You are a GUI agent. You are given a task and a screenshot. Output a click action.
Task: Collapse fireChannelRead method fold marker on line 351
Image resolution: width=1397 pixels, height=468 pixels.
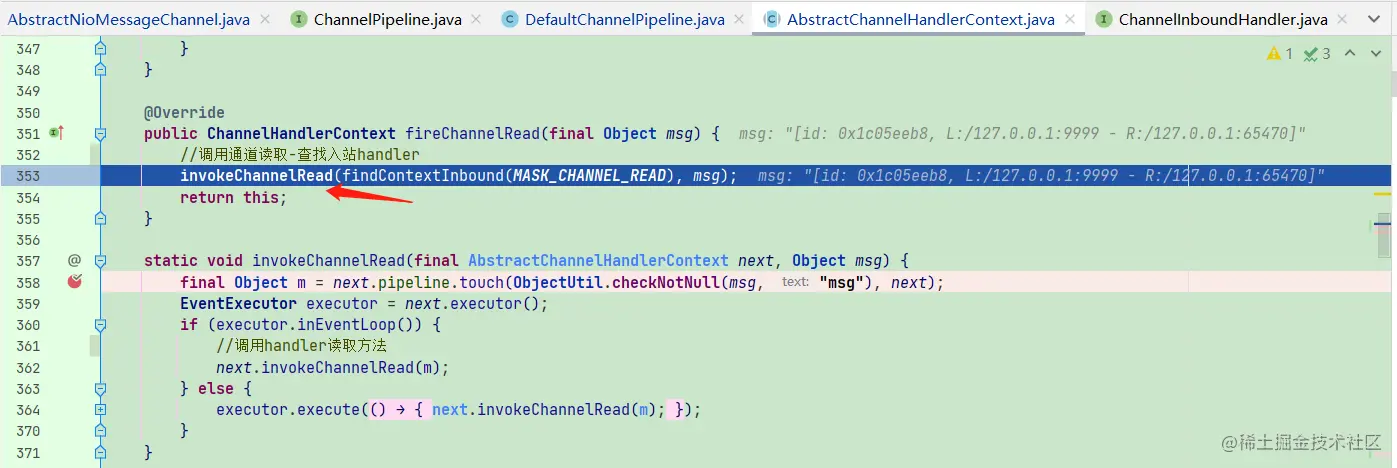coord(100,133)
